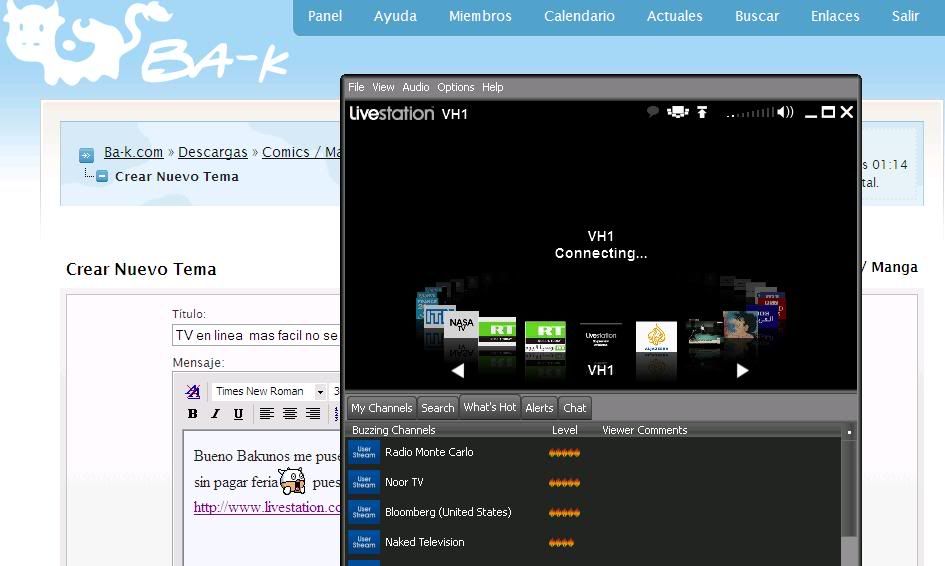
Task: Click the Level column header
Action: [565, 430]
